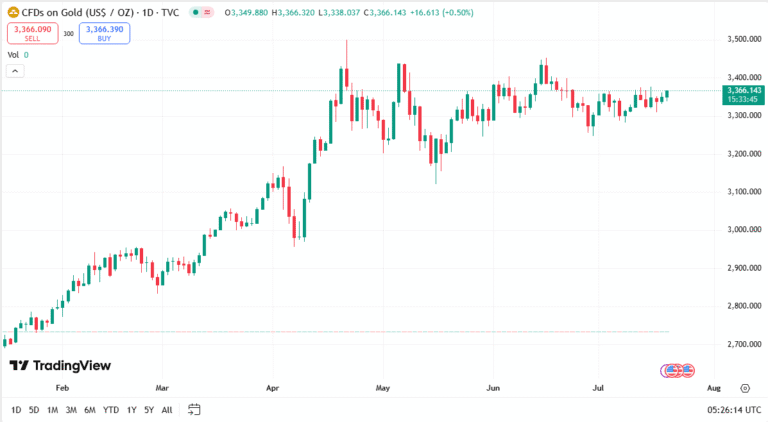Choose the 1Y range
Image resolution: width=768 pixels, height=422 pixels.
[x=131, y=410]
